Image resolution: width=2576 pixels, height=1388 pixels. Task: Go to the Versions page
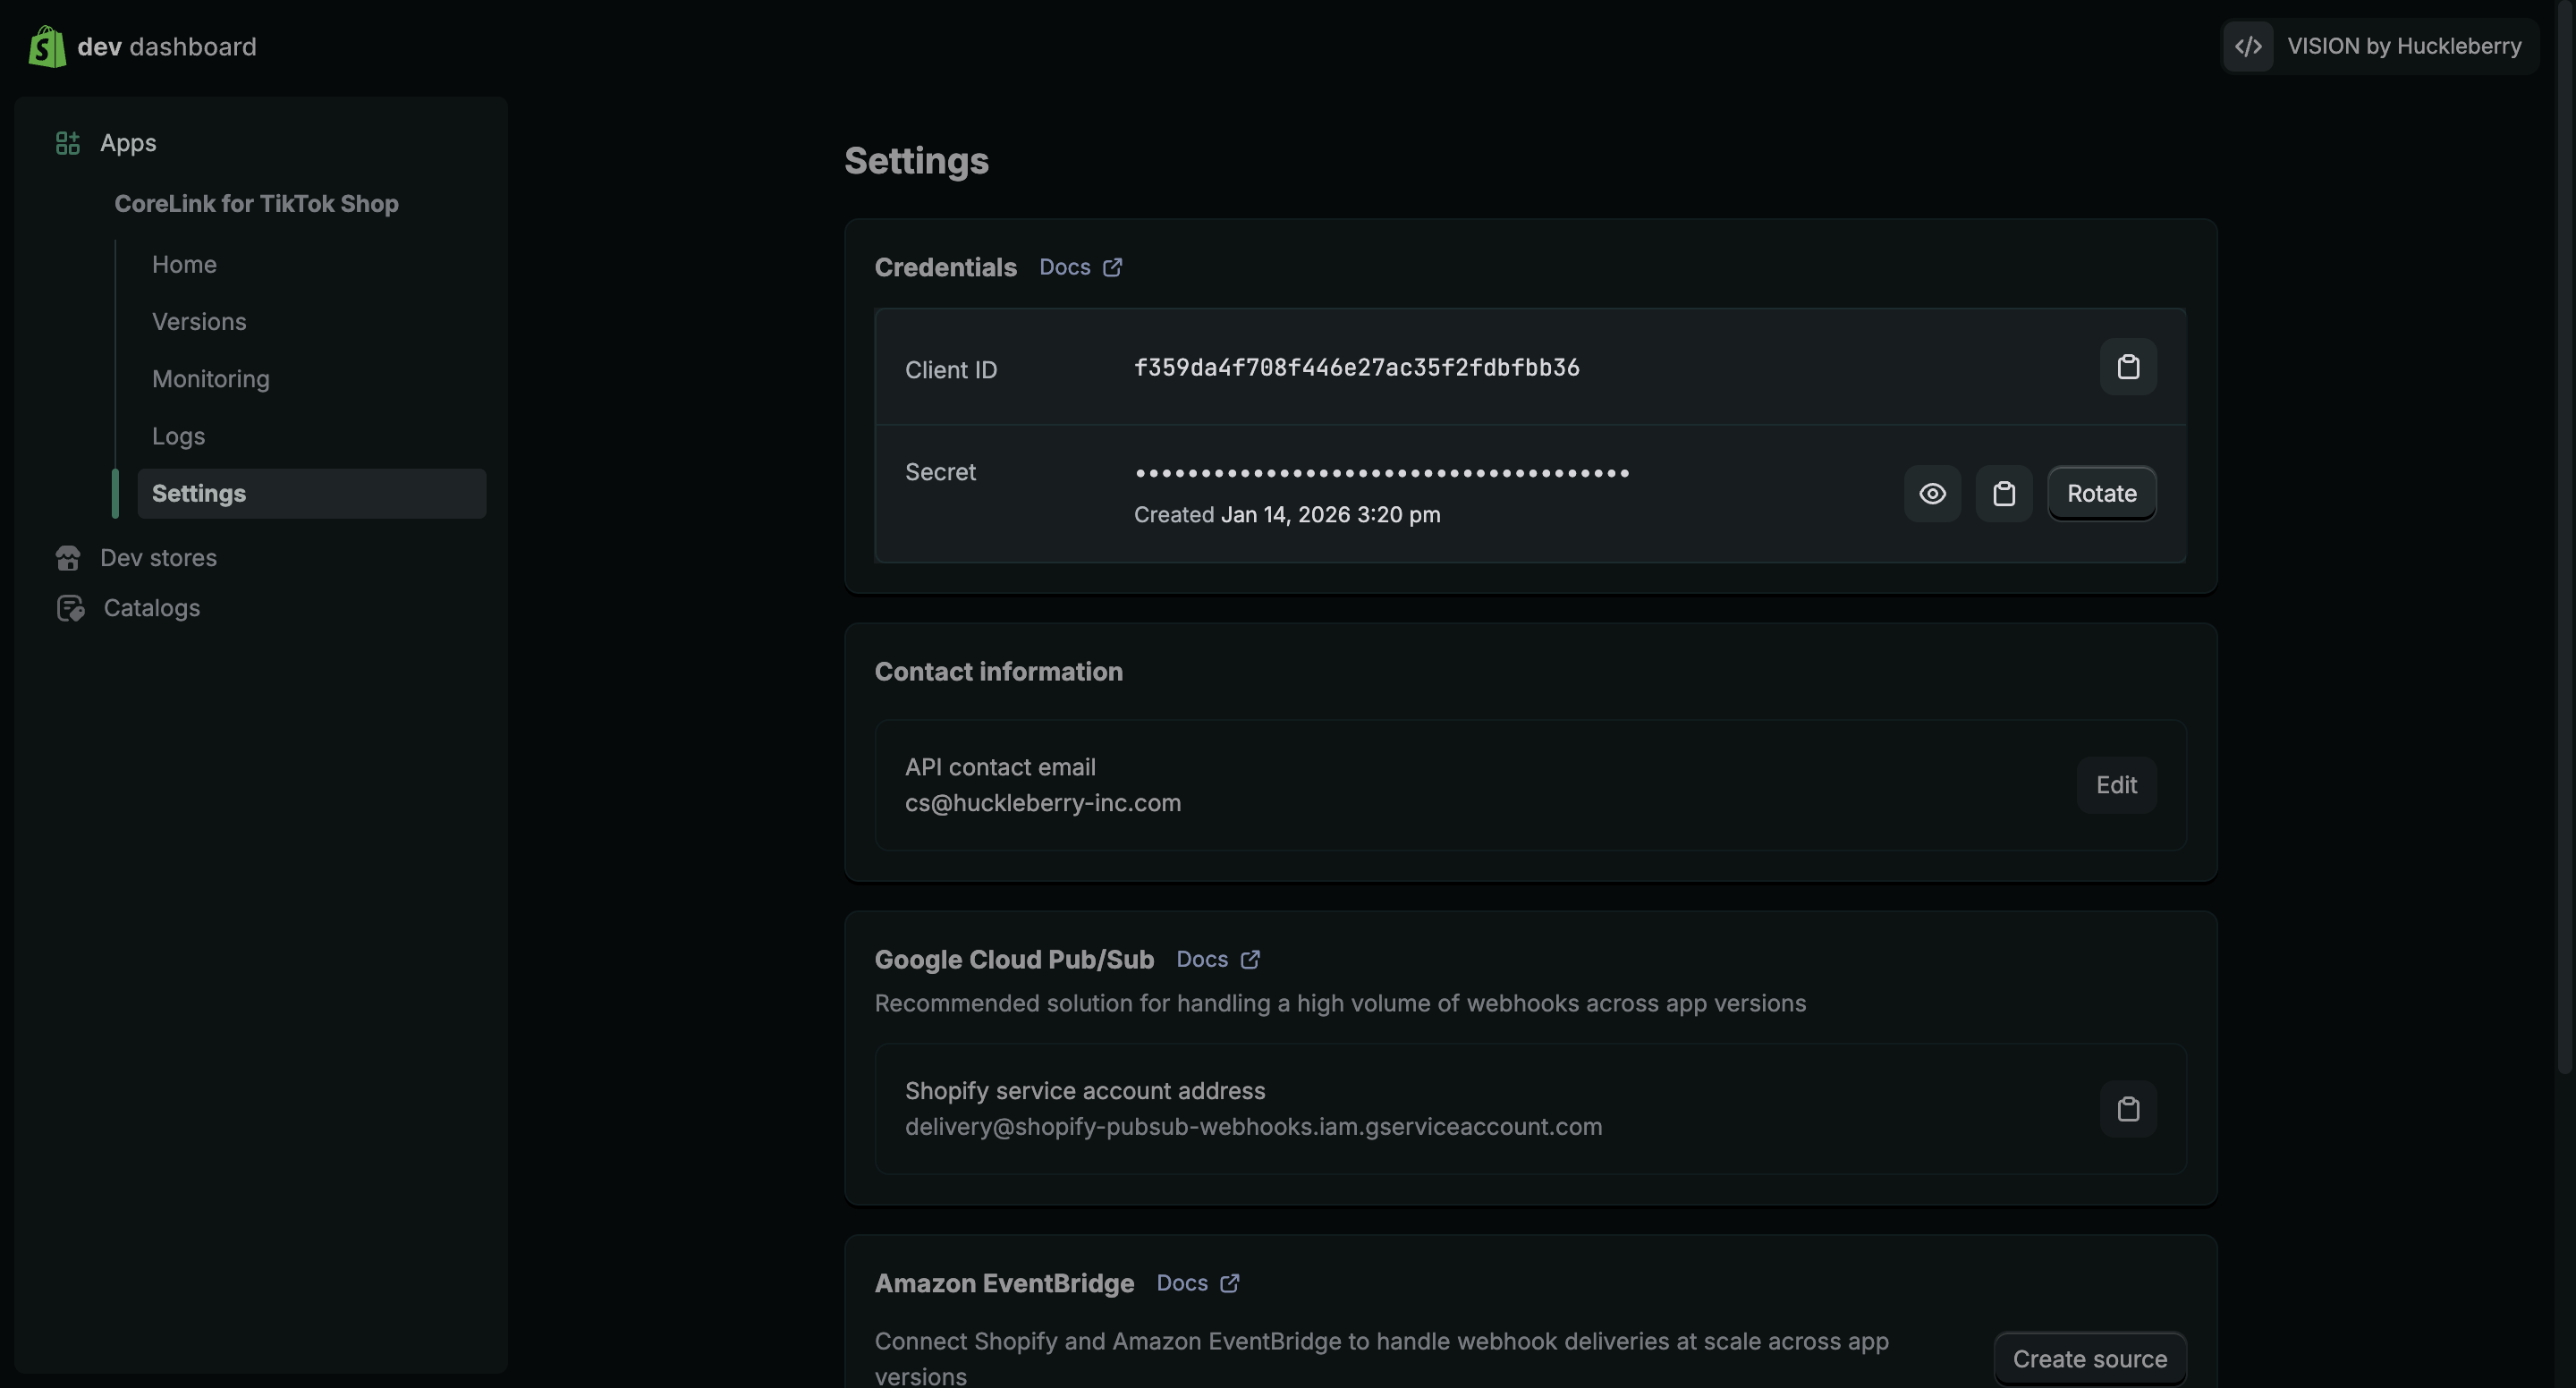[199, 322]
